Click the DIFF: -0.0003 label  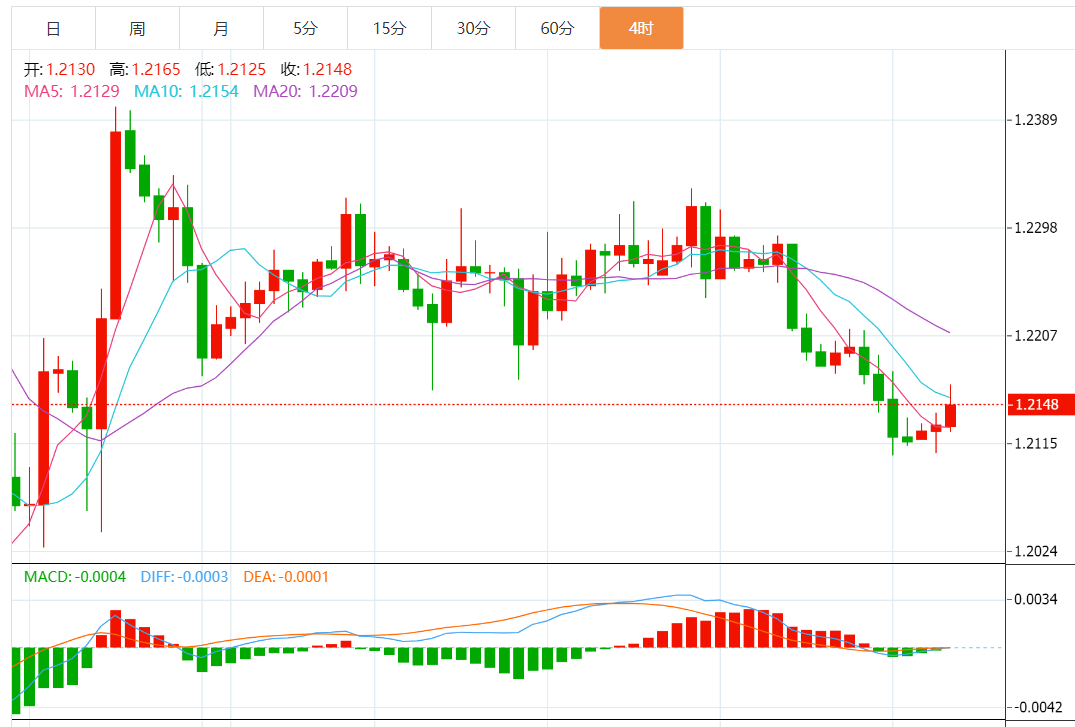184,577
